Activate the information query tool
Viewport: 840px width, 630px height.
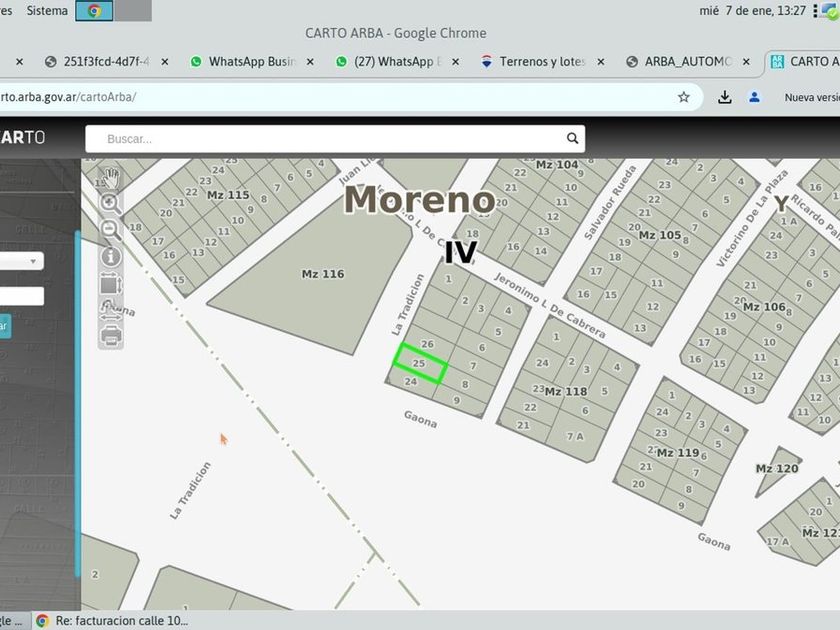pyautogui.click(x=111, y=257)
